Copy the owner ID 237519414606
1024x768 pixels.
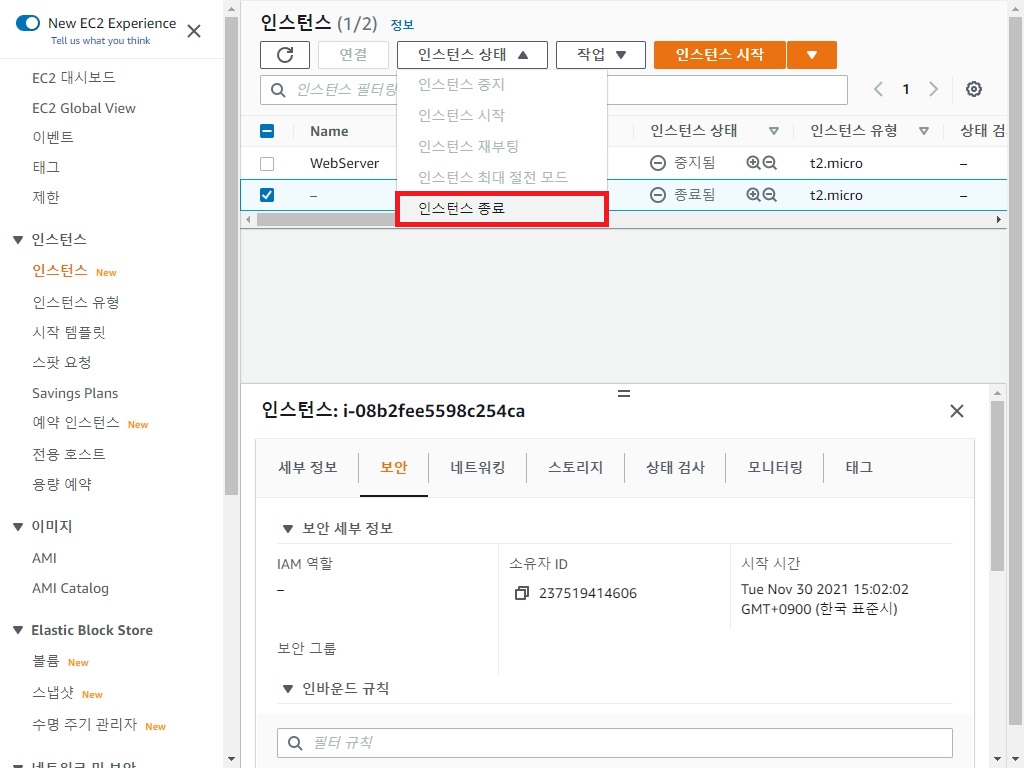[522, 593]
